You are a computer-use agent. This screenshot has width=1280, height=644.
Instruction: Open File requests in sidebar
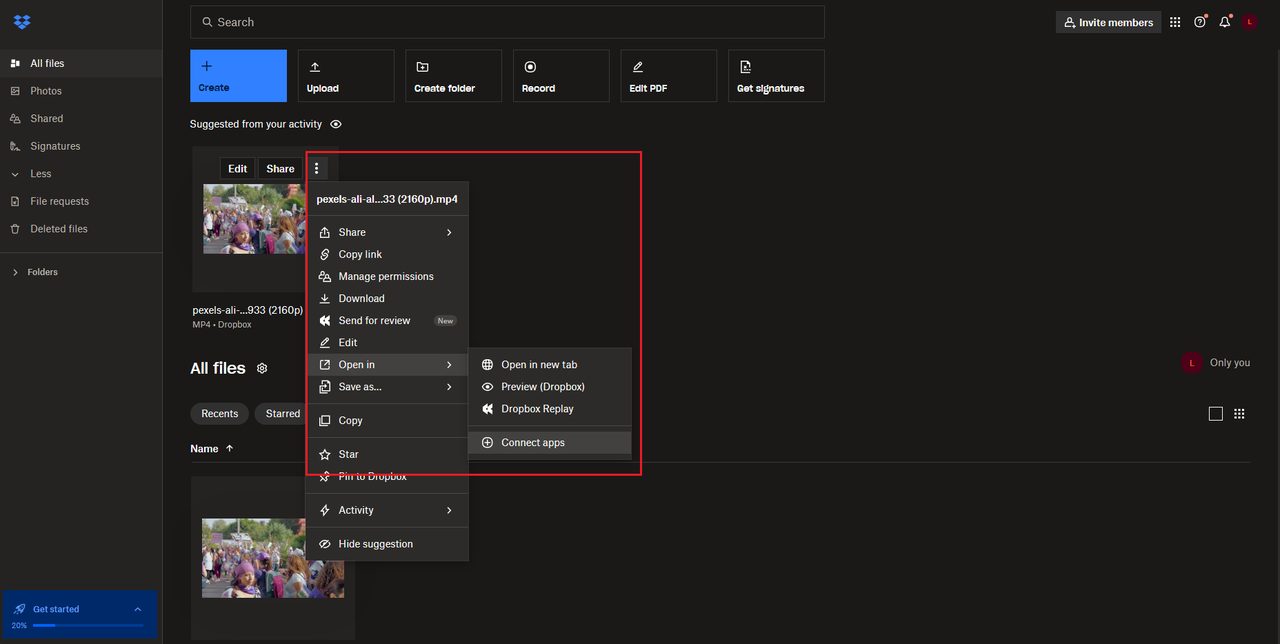click(x=81, y=201)
